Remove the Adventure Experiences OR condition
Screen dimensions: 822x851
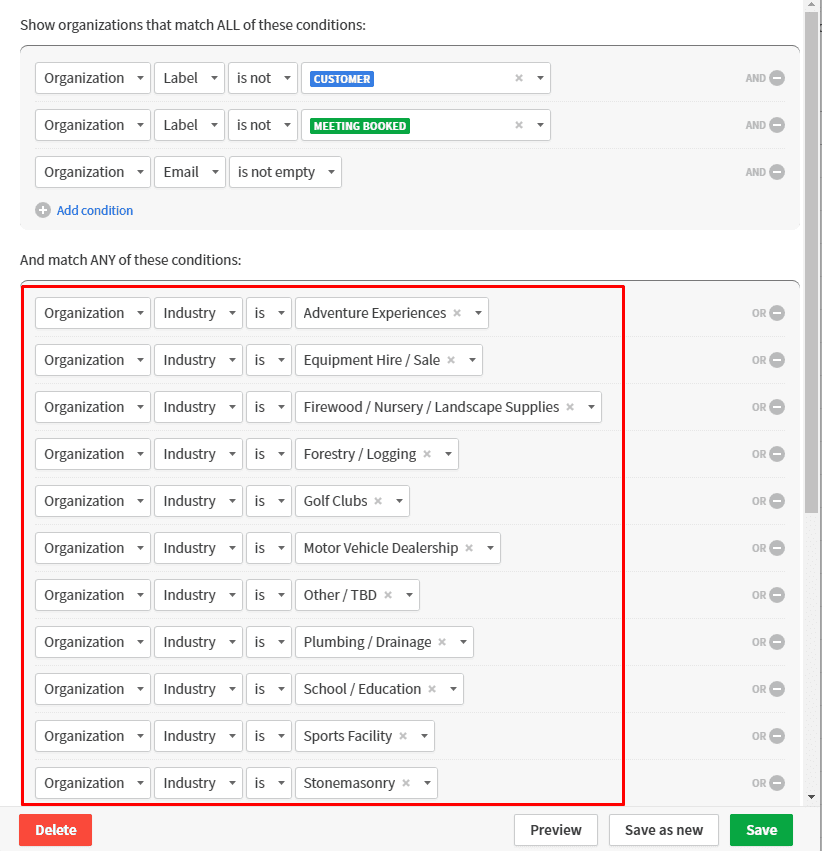(x=777, y=313)
